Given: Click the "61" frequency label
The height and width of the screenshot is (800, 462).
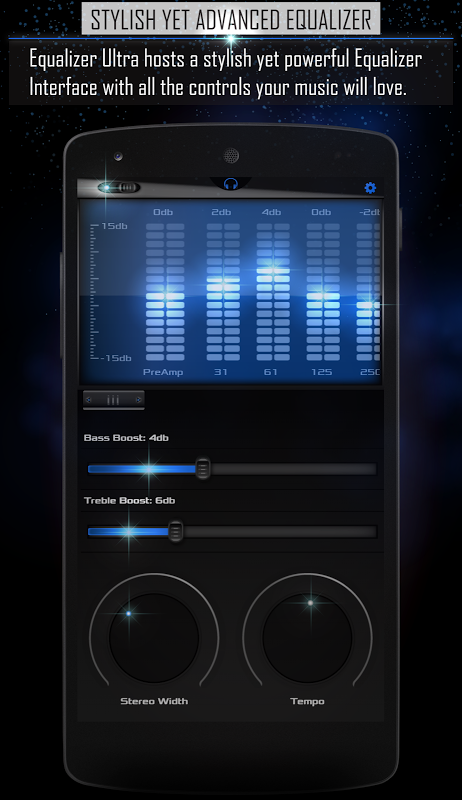Looking at the screenshot, I should (271, 372).
